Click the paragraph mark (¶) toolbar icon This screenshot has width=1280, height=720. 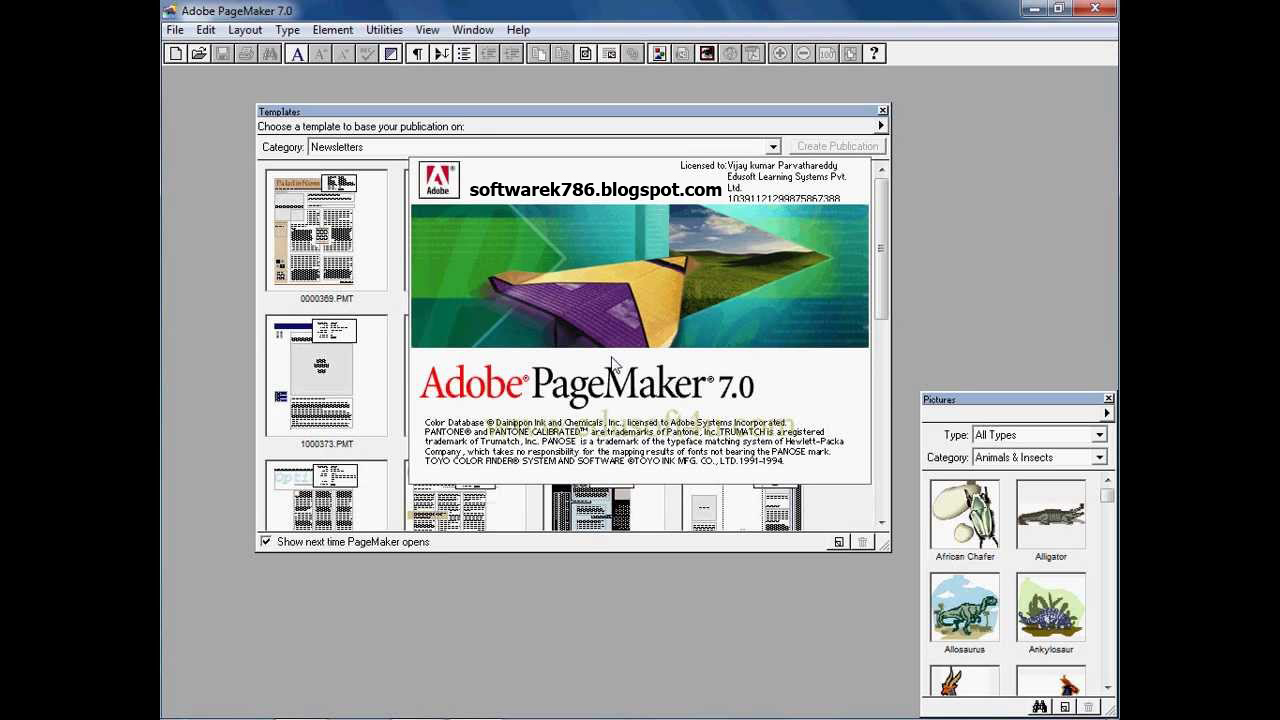(417, 54)
